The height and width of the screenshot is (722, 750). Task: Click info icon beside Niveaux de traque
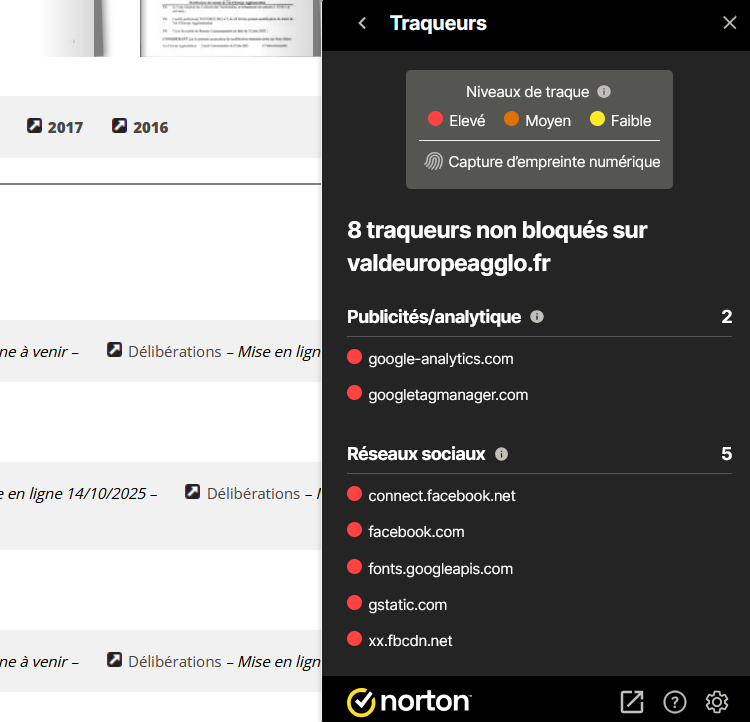pyautogui.click(x=604, y=91)
